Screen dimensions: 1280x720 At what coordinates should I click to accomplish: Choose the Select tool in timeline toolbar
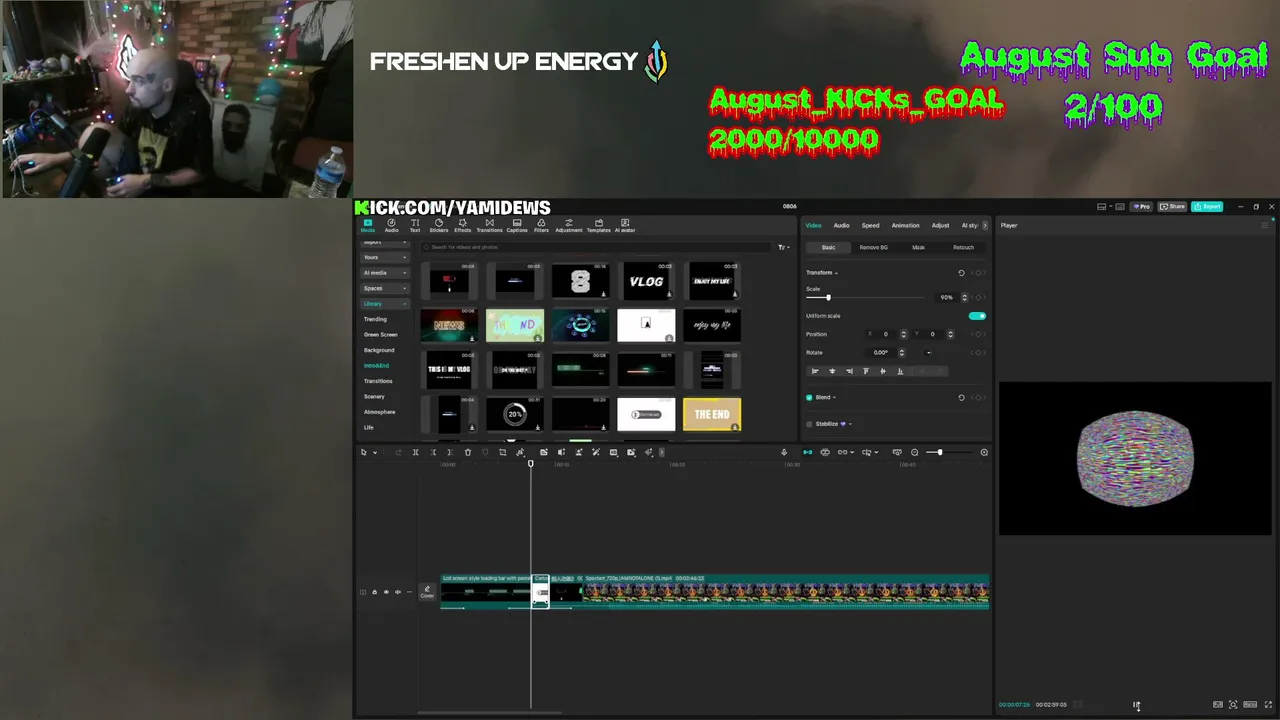[x=364, y=453]
